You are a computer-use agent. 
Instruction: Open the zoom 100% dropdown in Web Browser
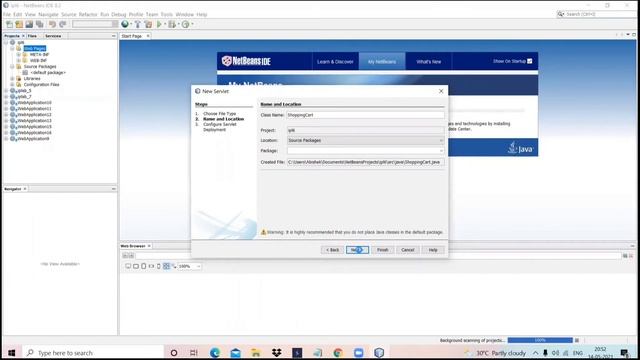point(198,267)
